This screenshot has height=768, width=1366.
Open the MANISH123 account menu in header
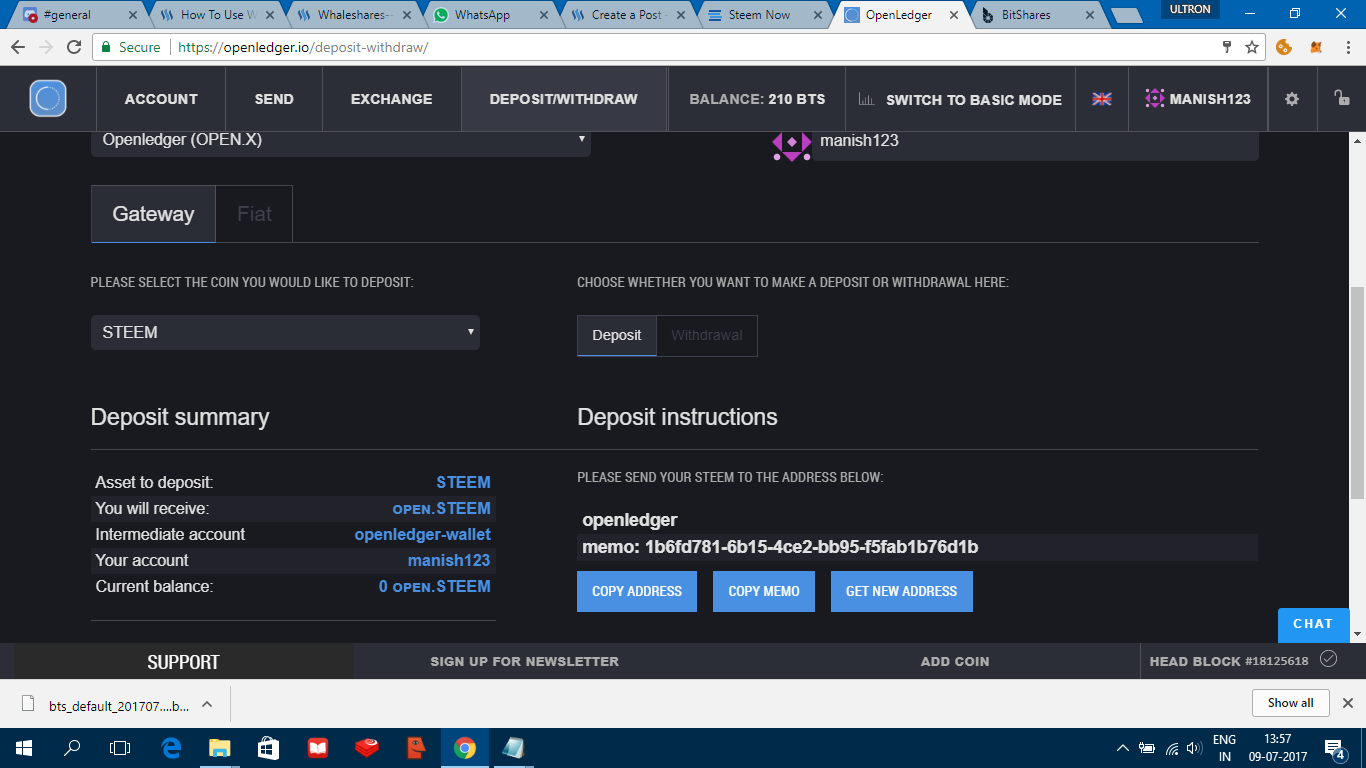point(1198,99)
